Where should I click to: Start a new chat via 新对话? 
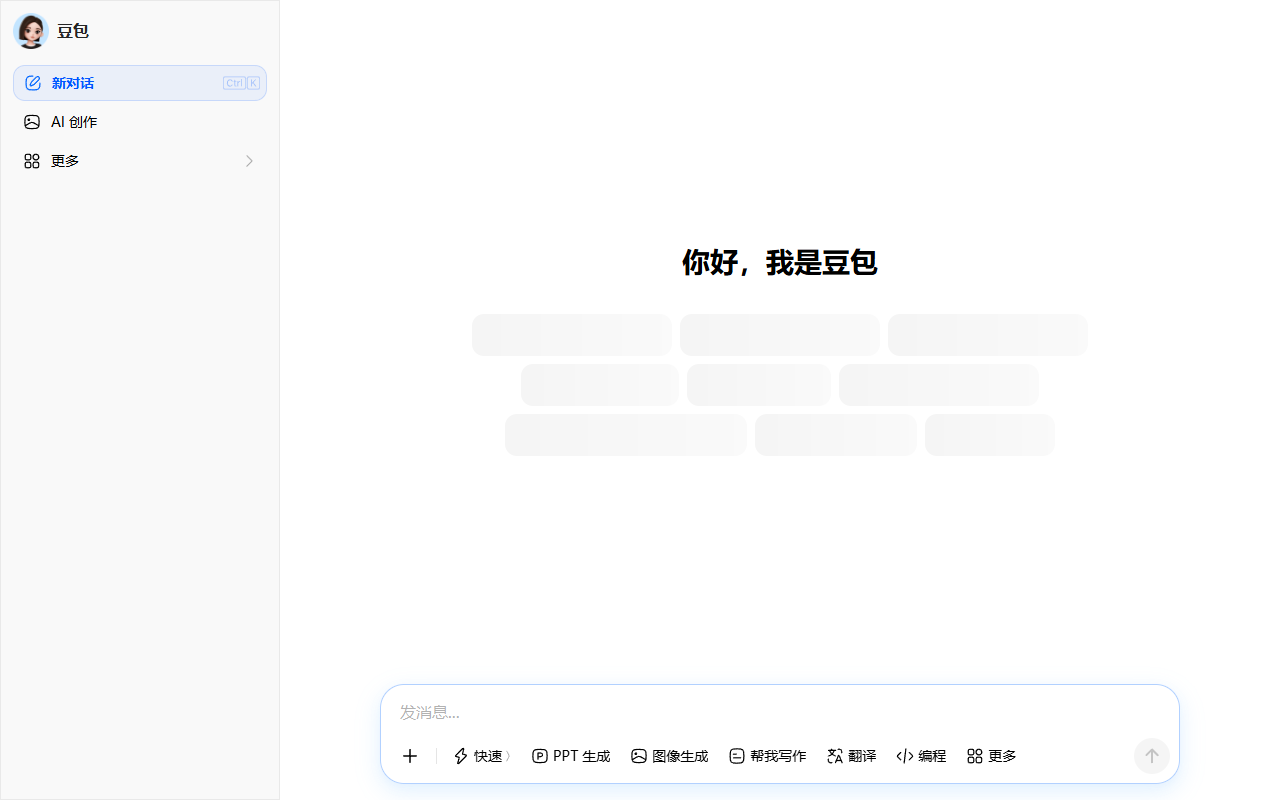(140, 83)
